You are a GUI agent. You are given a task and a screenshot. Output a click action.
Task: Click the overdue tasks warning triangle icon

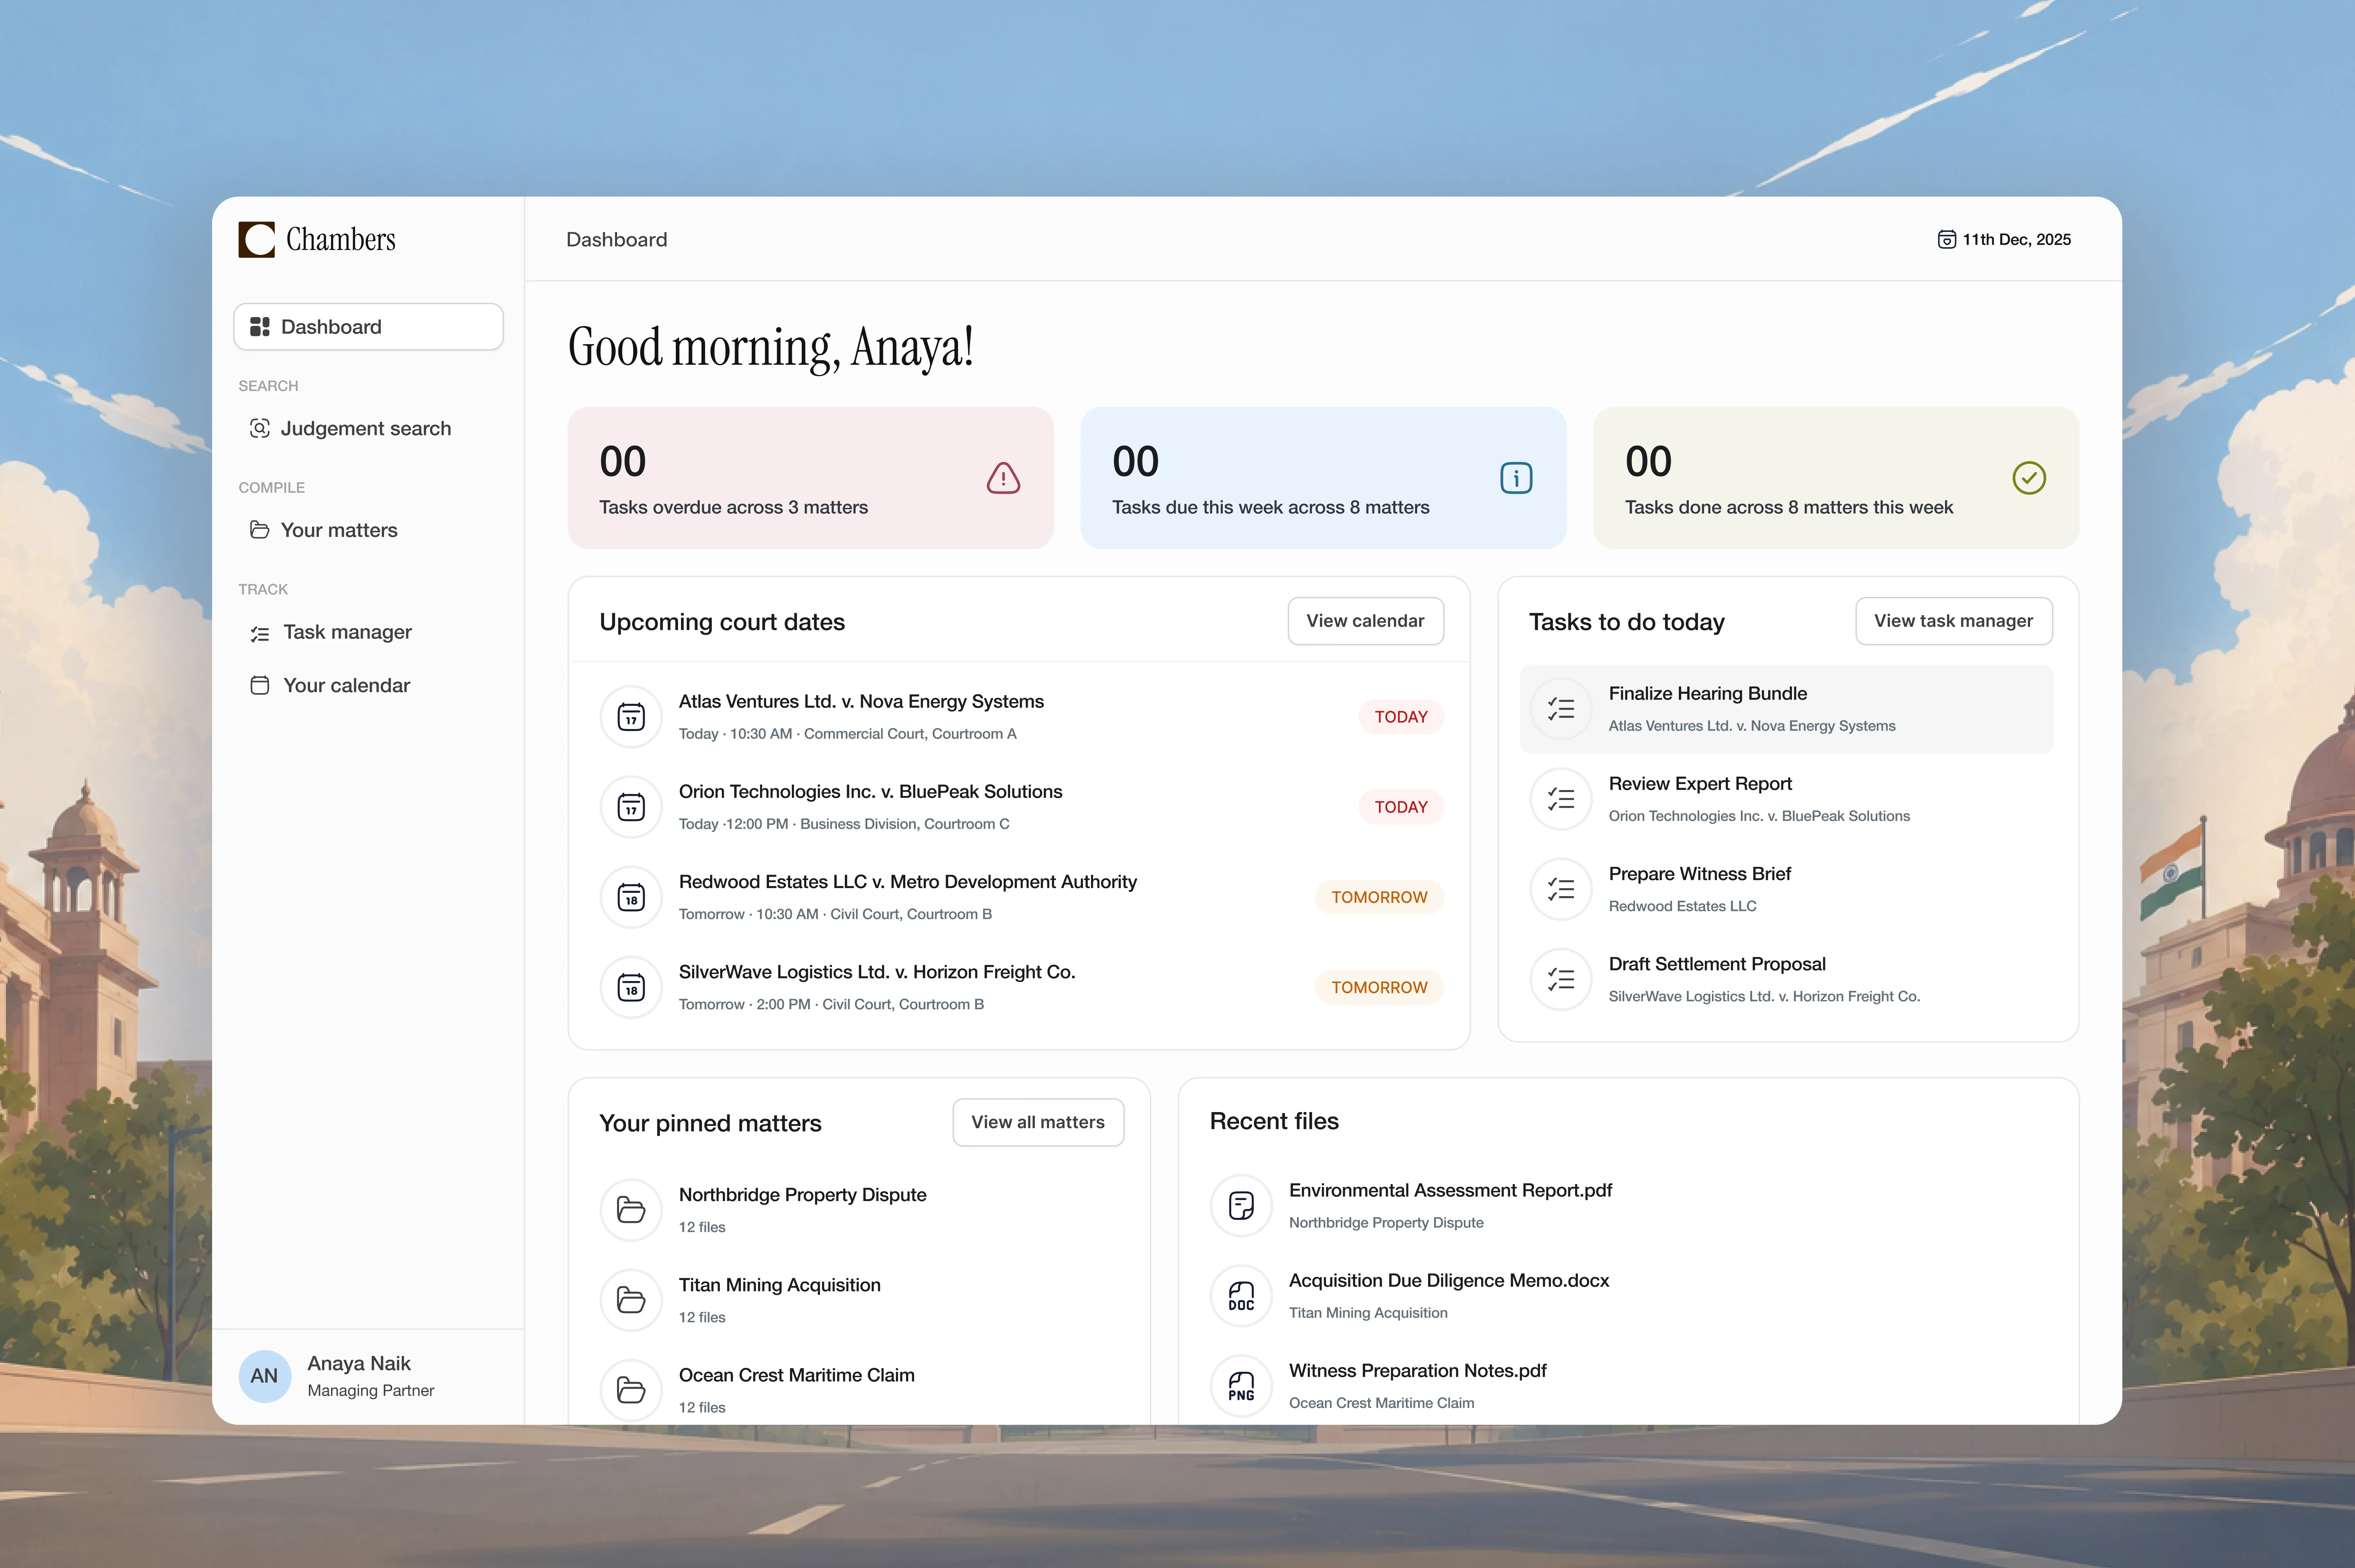pos(1003,478)
